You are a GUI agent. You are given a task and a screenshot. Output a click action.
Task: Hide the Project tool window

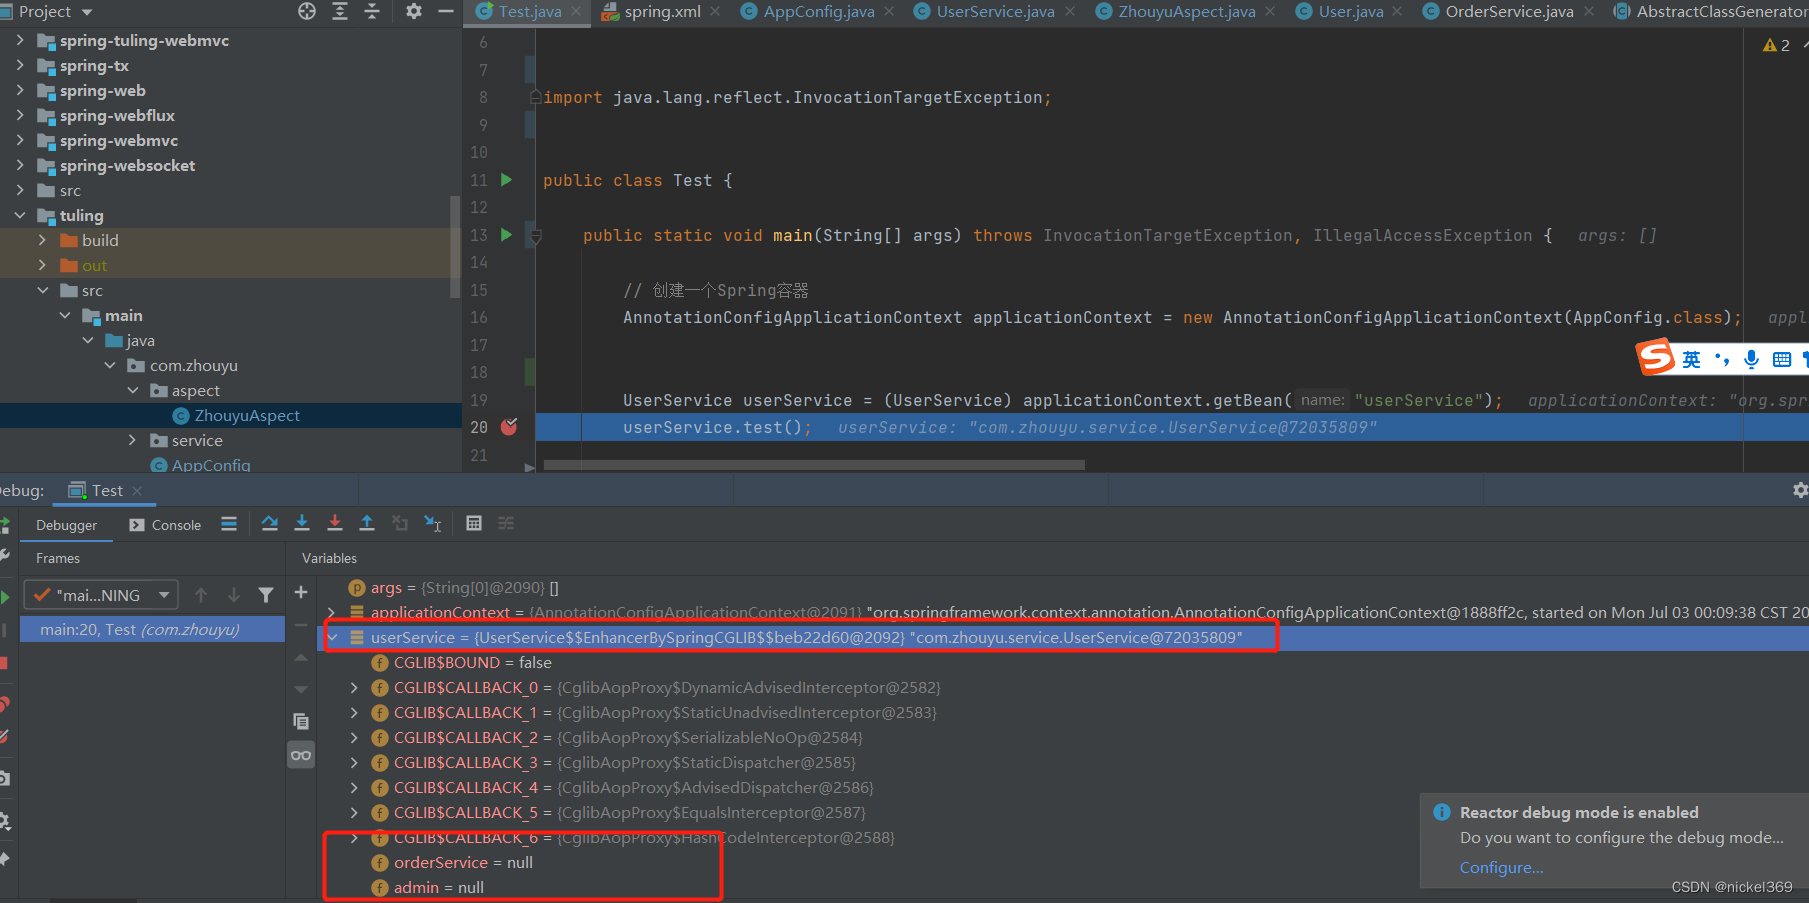[x=446, y=11]
